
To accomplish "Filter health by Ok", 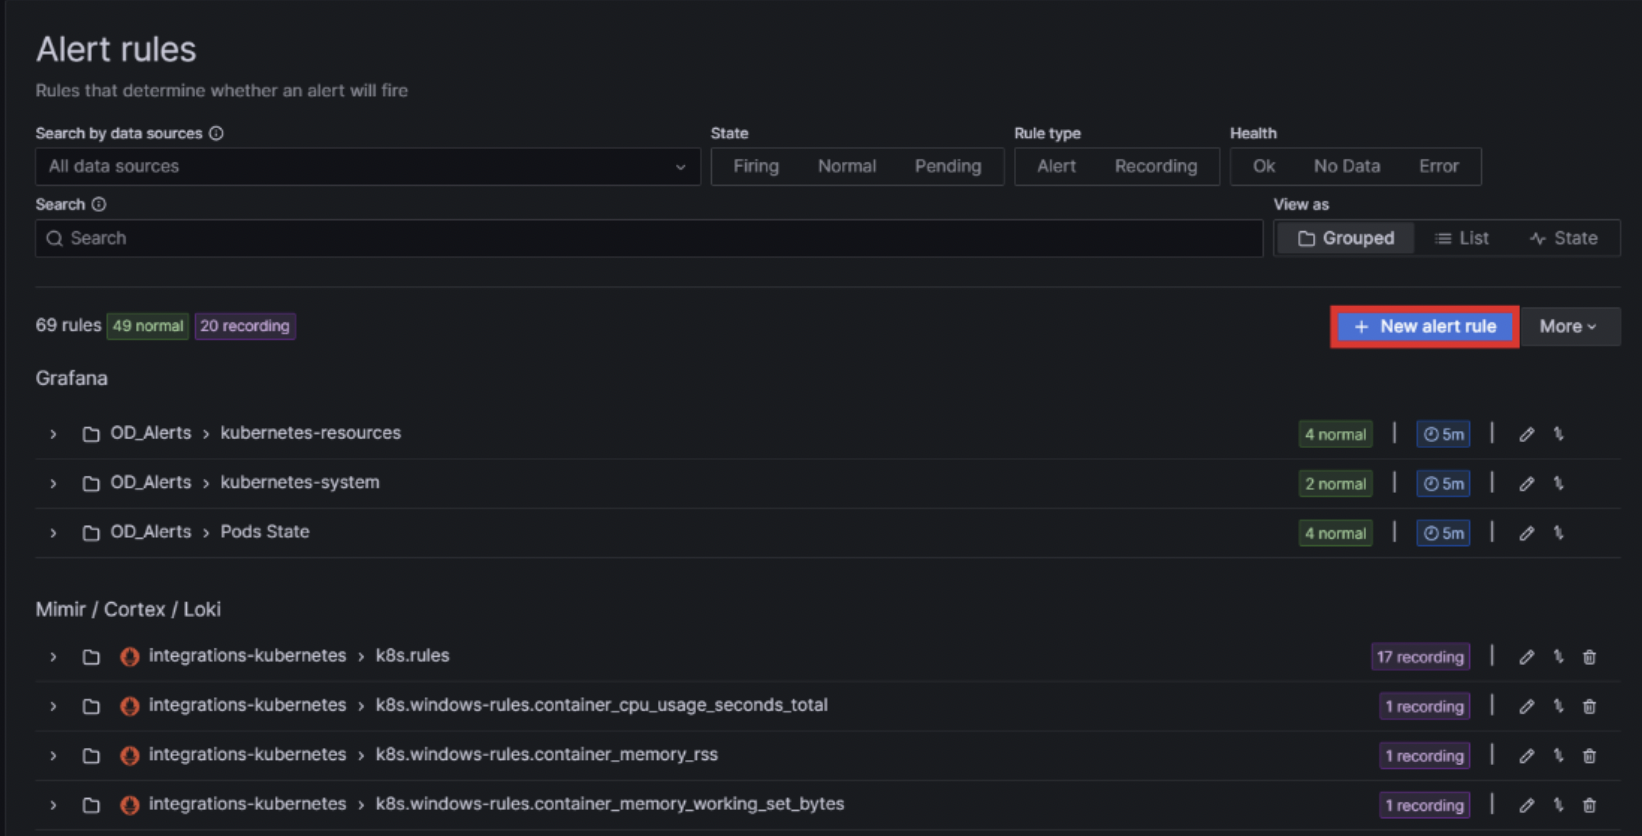I will click(1264, 166).
